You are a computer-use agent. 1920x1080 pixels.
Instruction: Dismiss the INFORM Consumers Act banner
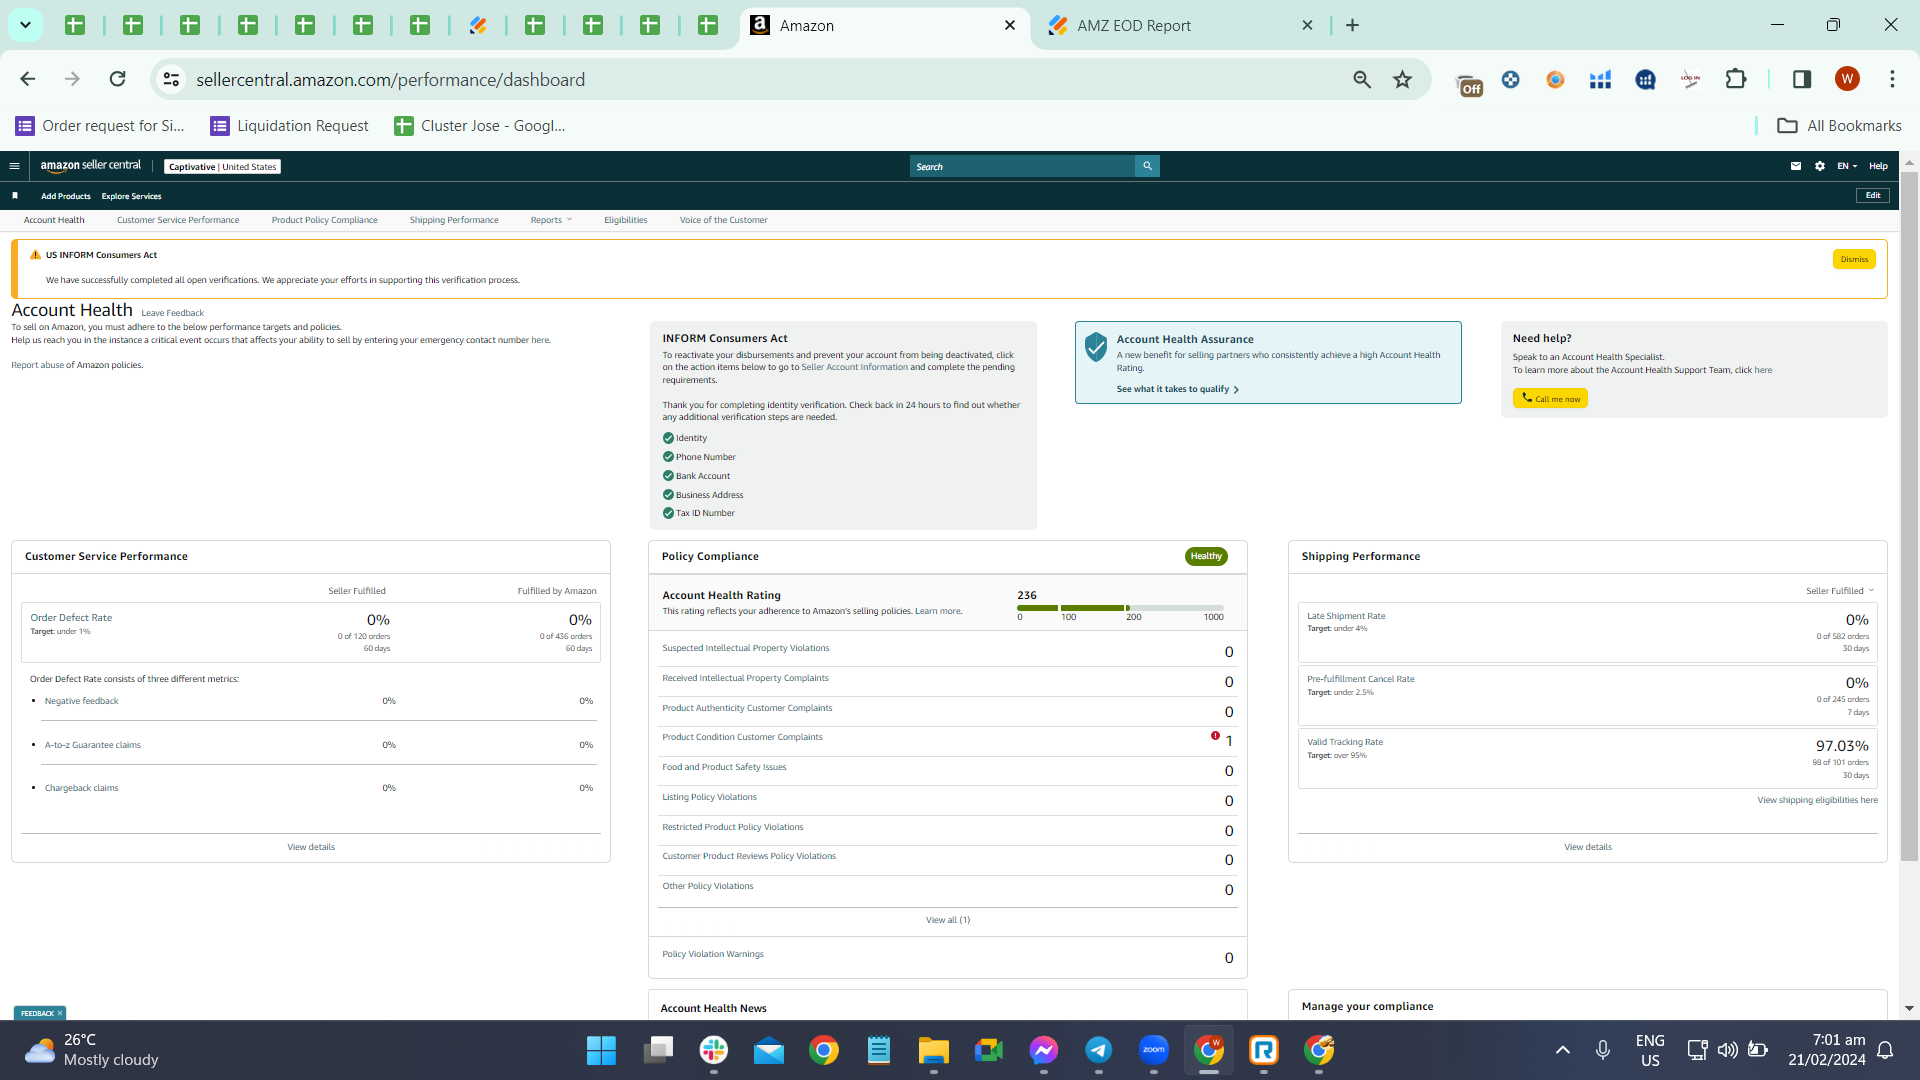pos(1854,259)
